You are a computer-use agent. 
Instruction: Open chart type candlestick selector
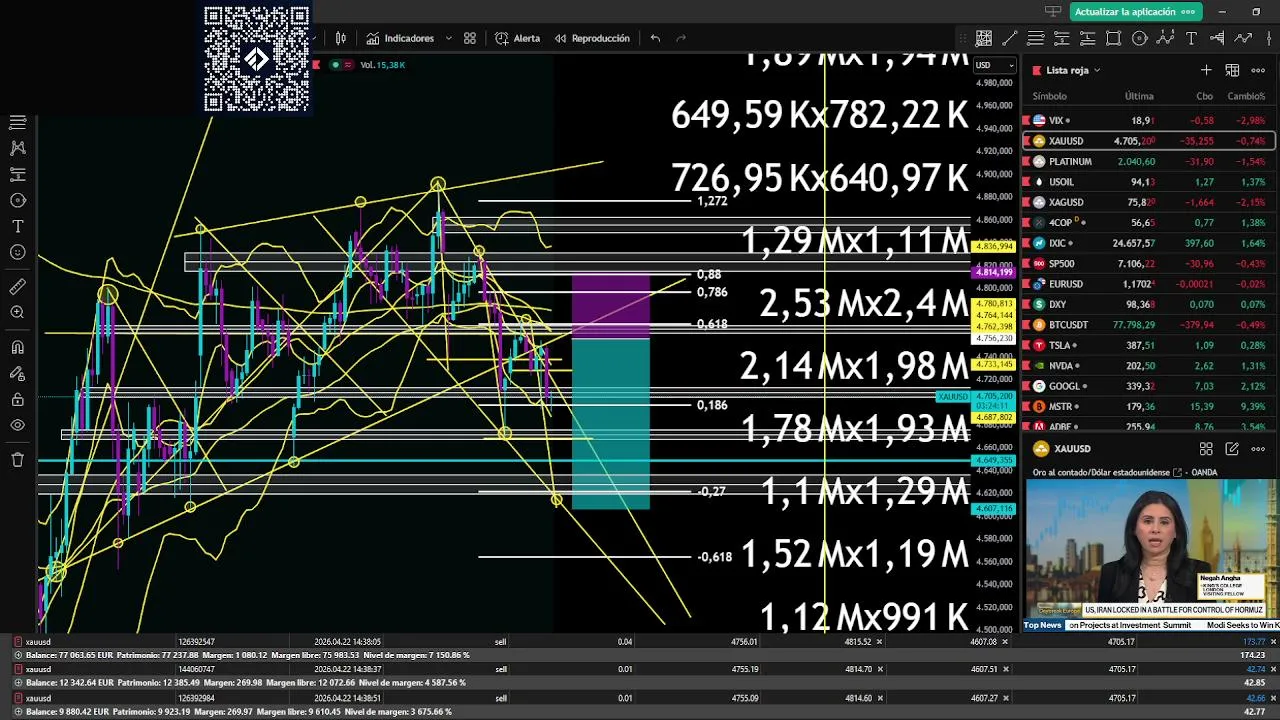[x=341, y=38]
